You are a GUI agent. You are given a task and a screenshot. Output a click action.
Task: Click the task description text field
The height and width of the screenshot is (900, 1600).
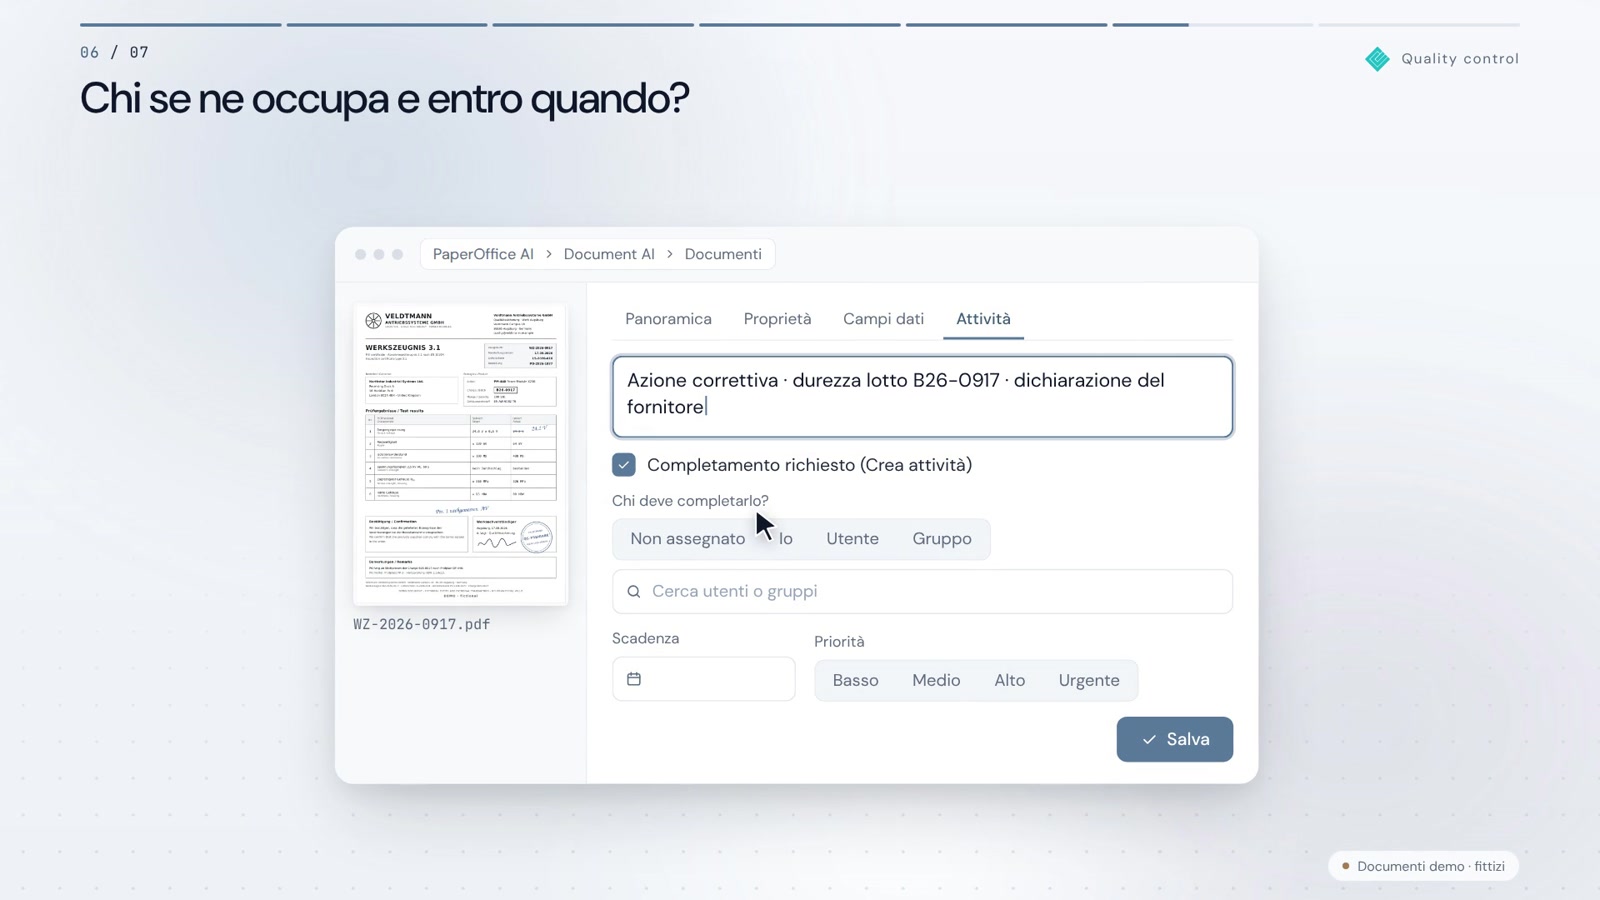point(922,397)
